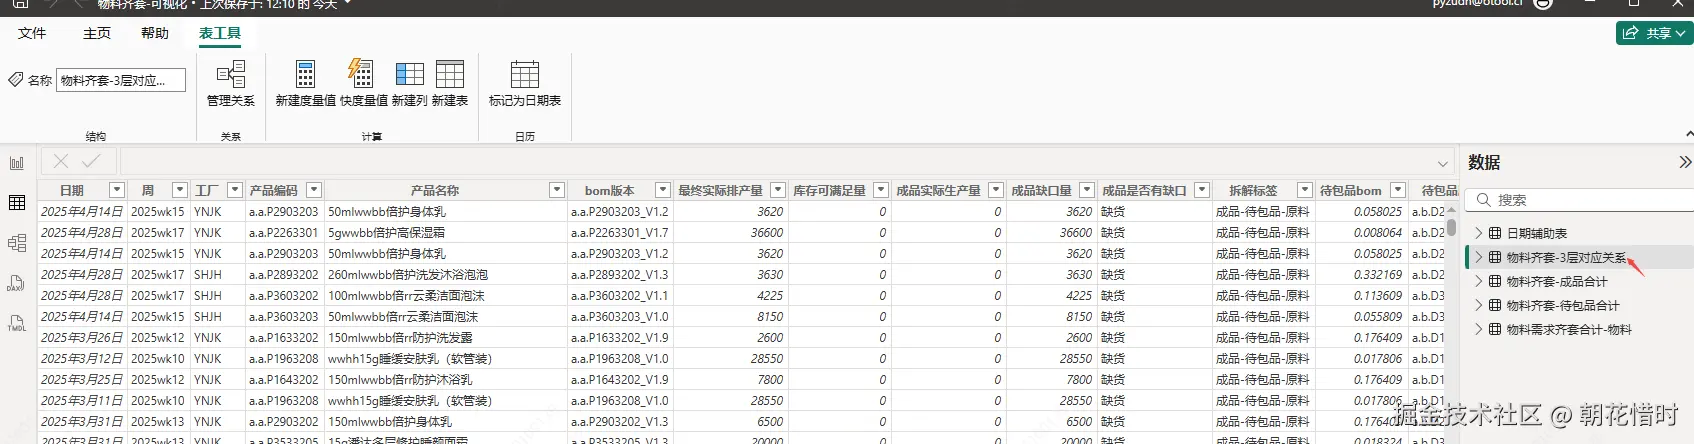Switch to the 帮助 ribbon tab
Screen dimensions: 1694x444
click(x=155, y=33)
